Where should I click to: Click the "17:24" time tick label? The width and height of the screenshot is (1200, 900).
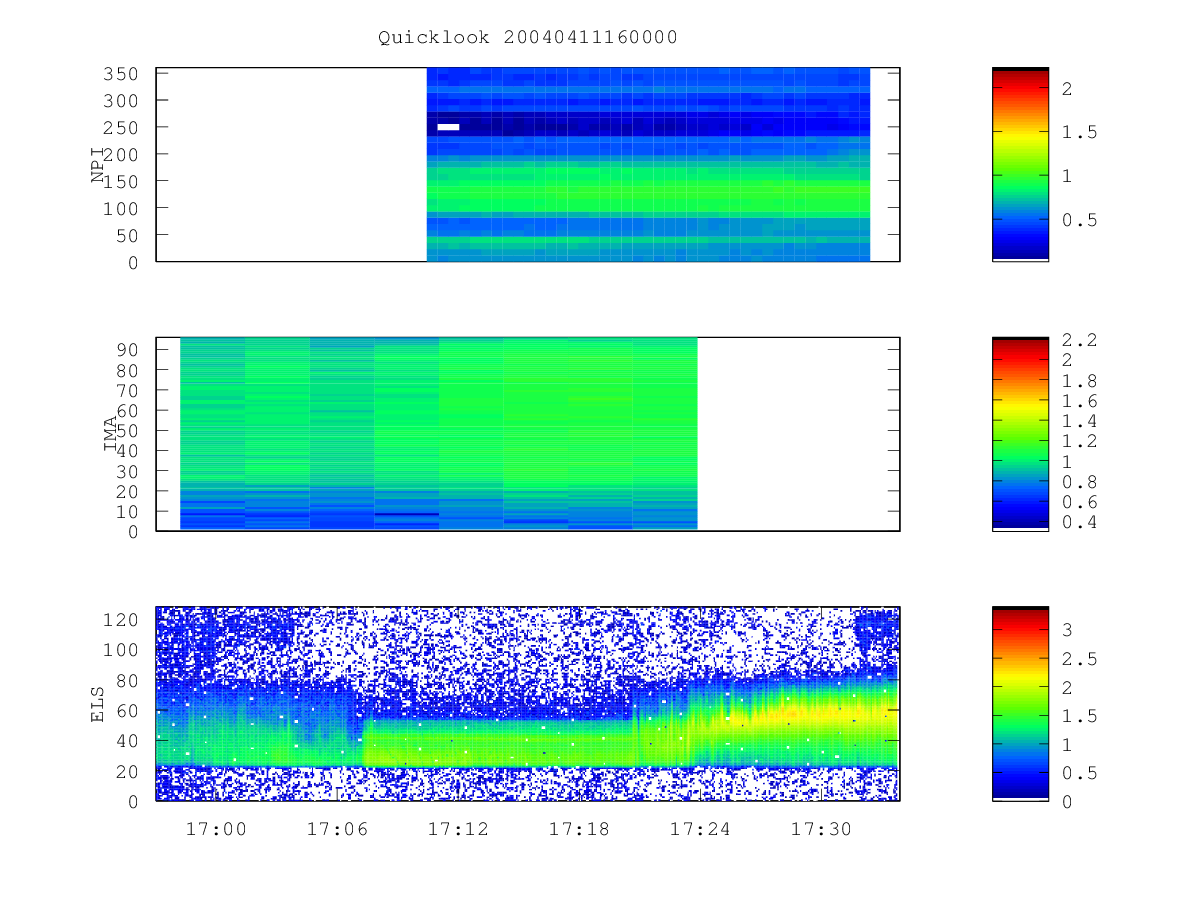(700, 829)
